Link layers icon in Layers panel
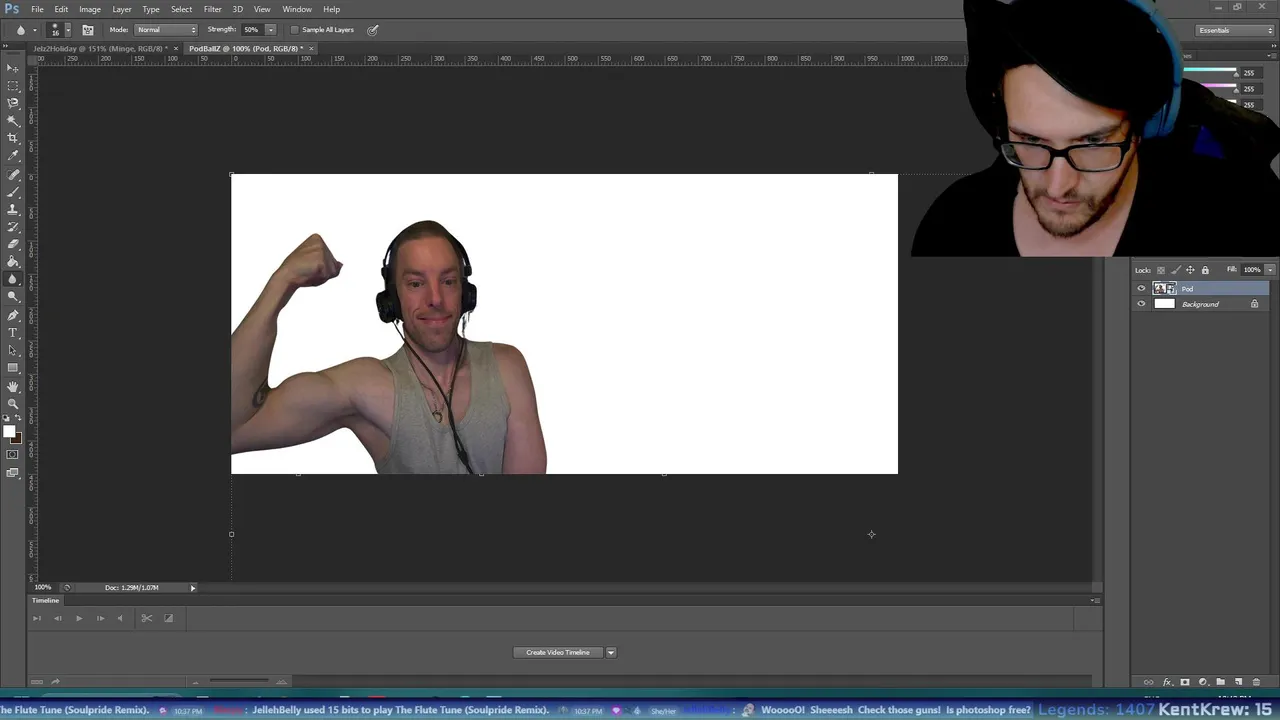1280x720 pixels. 1148,682
